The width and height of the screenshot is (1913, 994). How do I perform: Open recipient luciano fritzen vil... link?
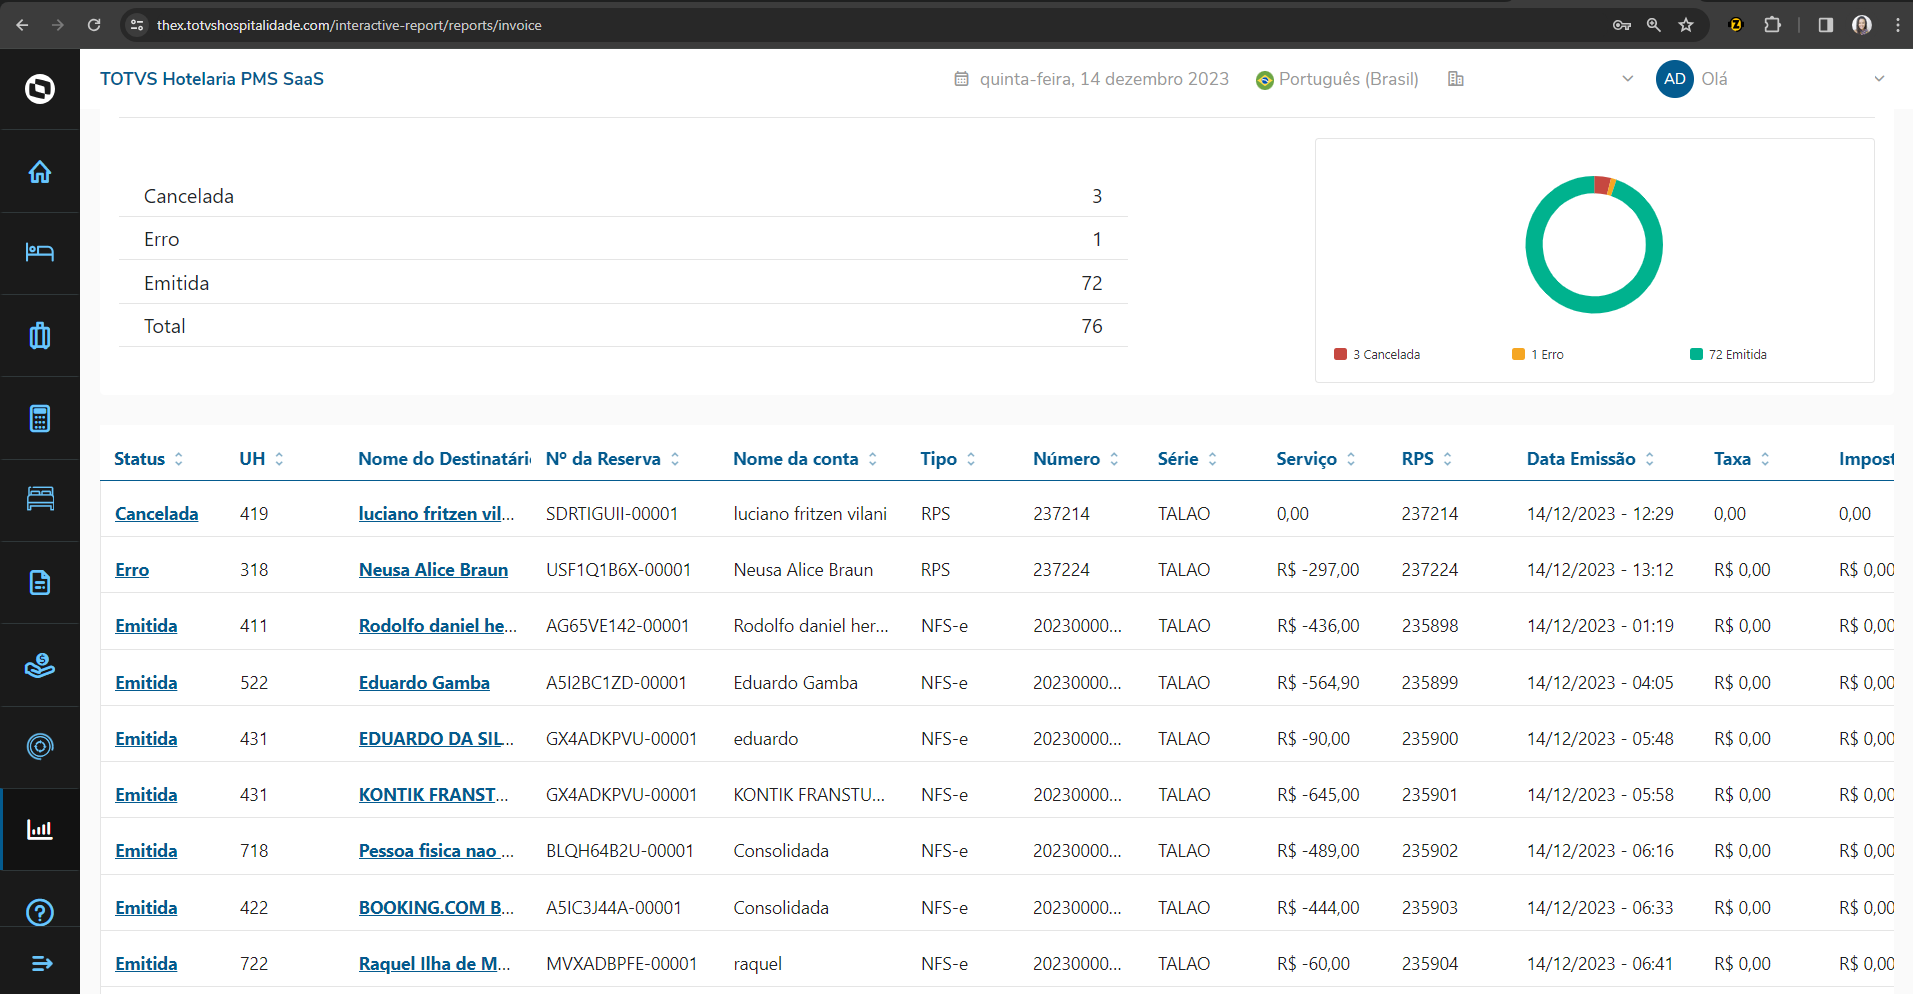tap(437, 514)
